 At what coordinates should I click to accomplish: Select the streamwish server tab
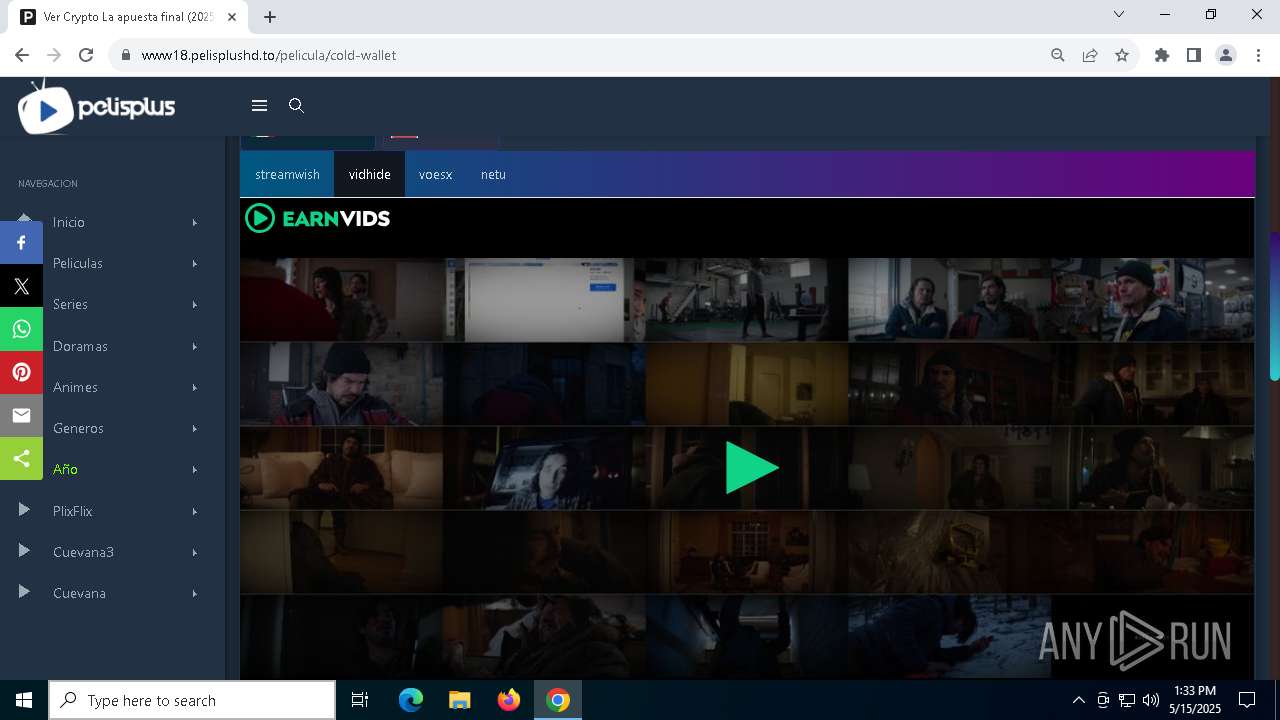[x=287, y=174]
